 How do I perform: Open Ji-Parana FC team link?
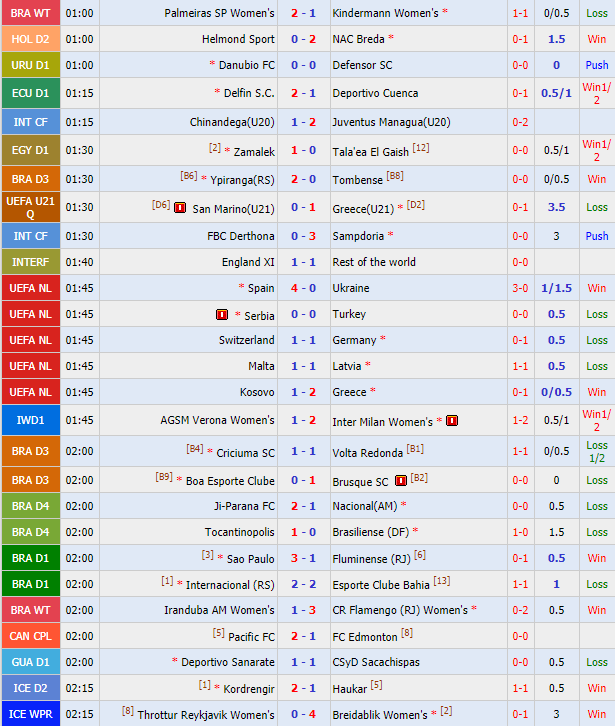[x=244, y=506]
